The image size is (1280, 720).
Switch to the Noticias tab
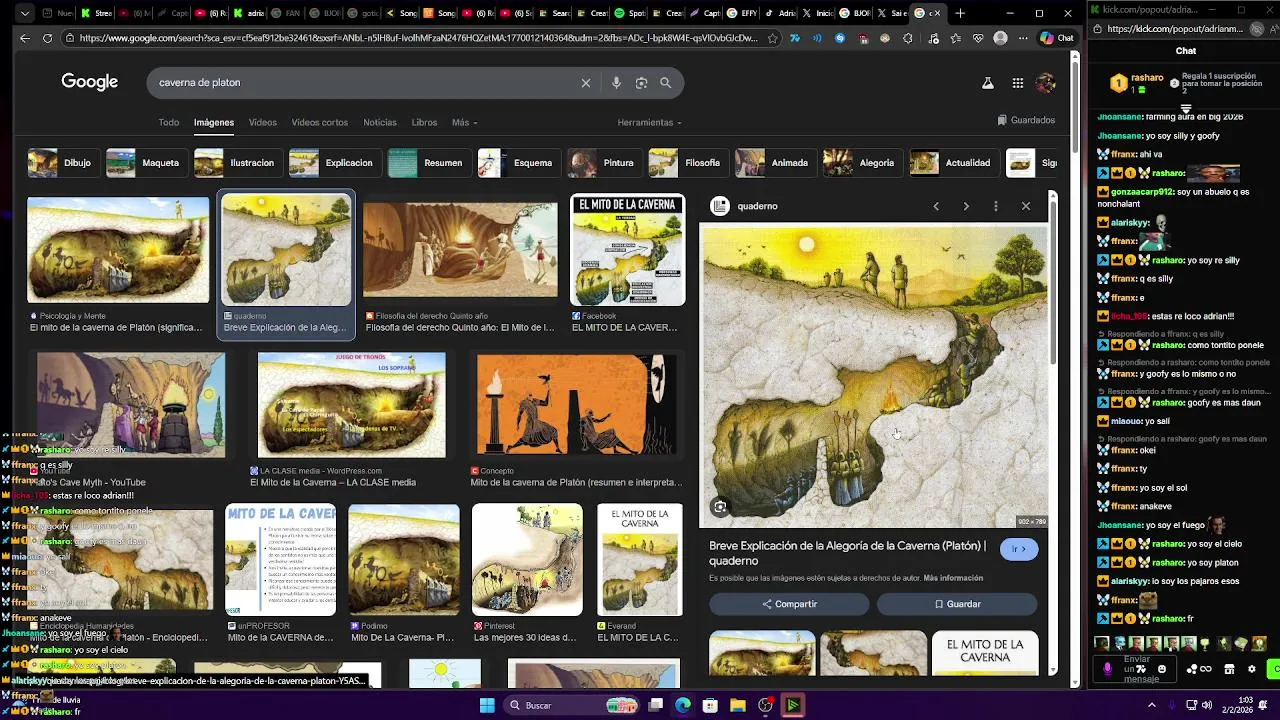[380, 122]
